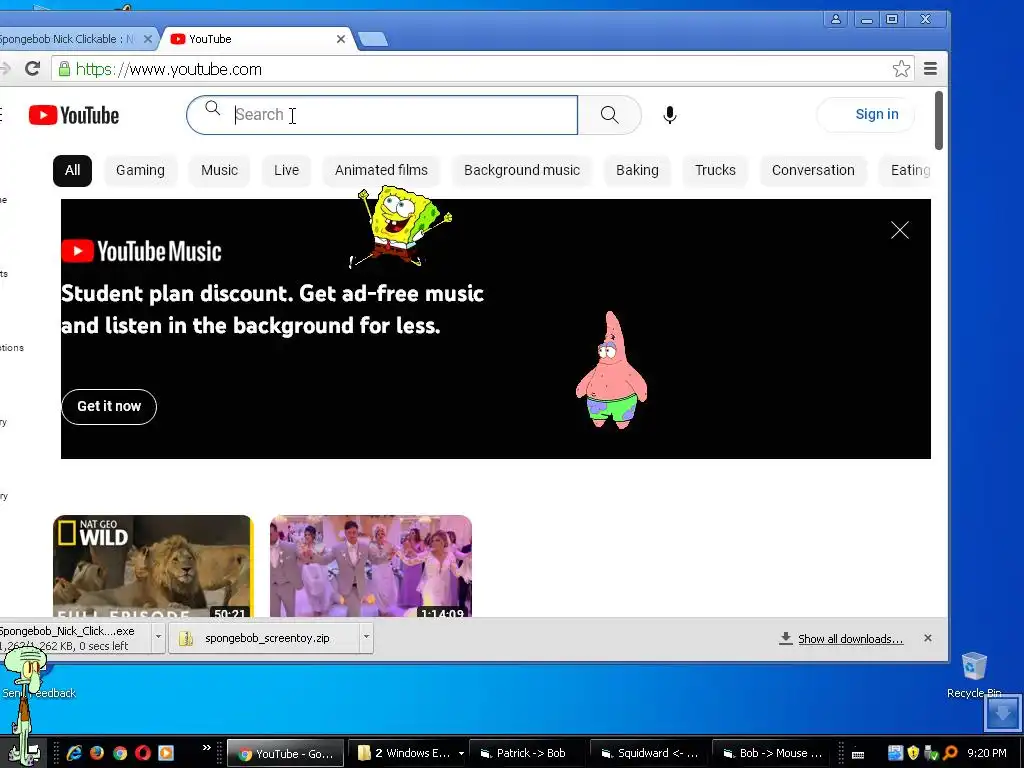The width and height of the screenshot is (1024, 768).
Task: Bookmark page using star icon
Action: pos(901,69)
